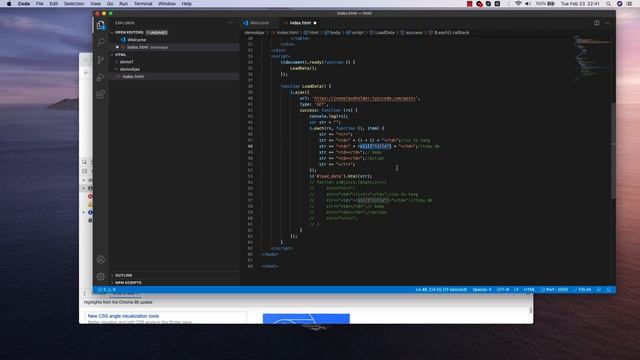The image size is (640, 360).
Task: Open the Accounts icon in activity bar
Action: tap(101, 259)
